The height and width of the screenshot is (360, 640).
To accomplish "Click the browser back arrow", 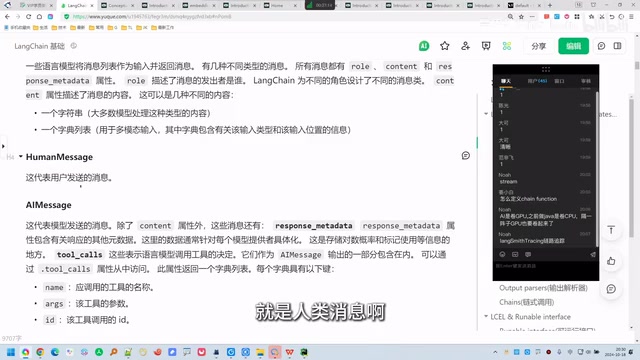I will coord(7,17).
